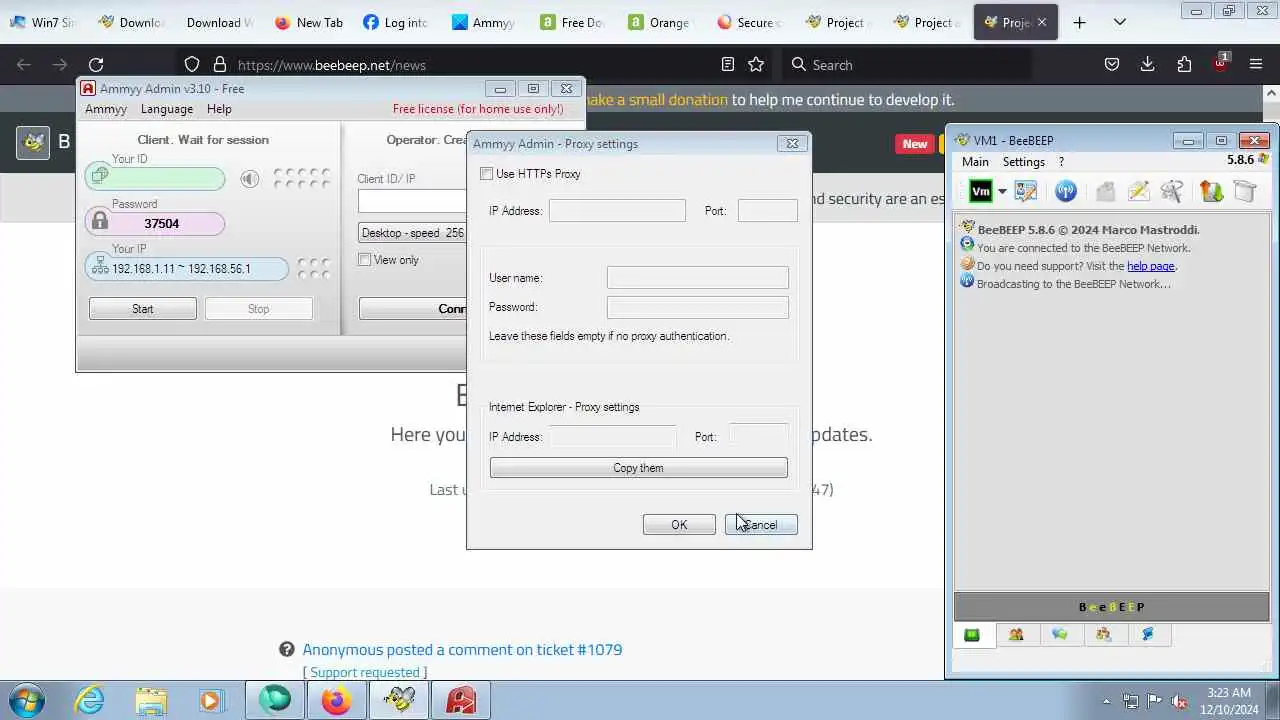Expand the list all tabs chevron
The image size is (1280, 720).
click(x=1120, y=22)
